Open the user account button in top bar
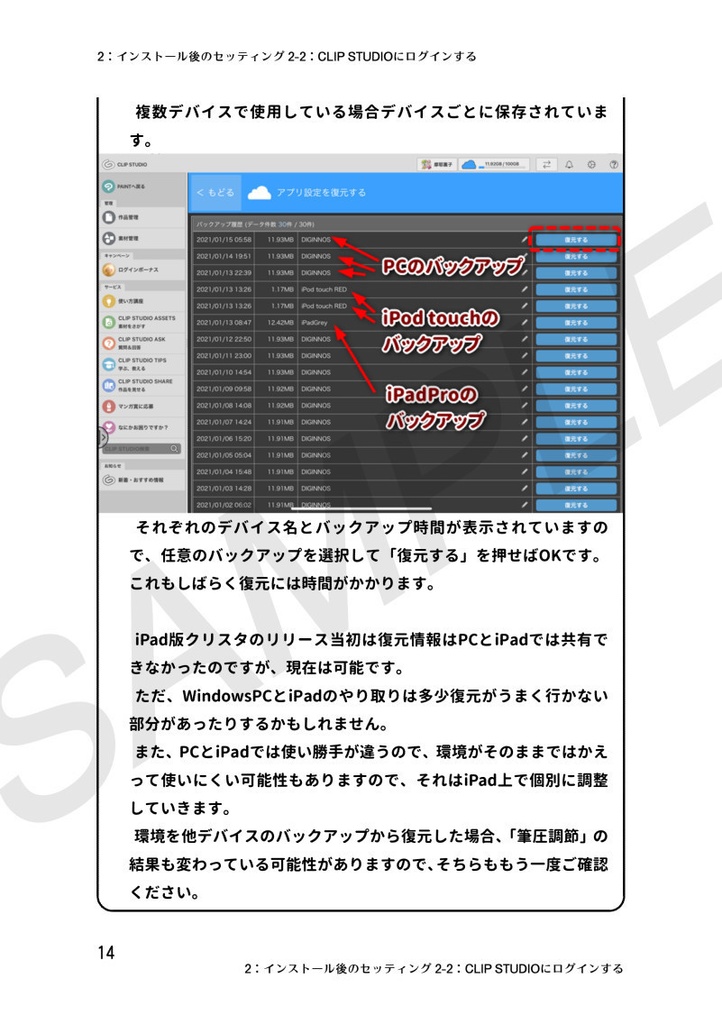Screen dimensions: 722x1024 point(436,165)
